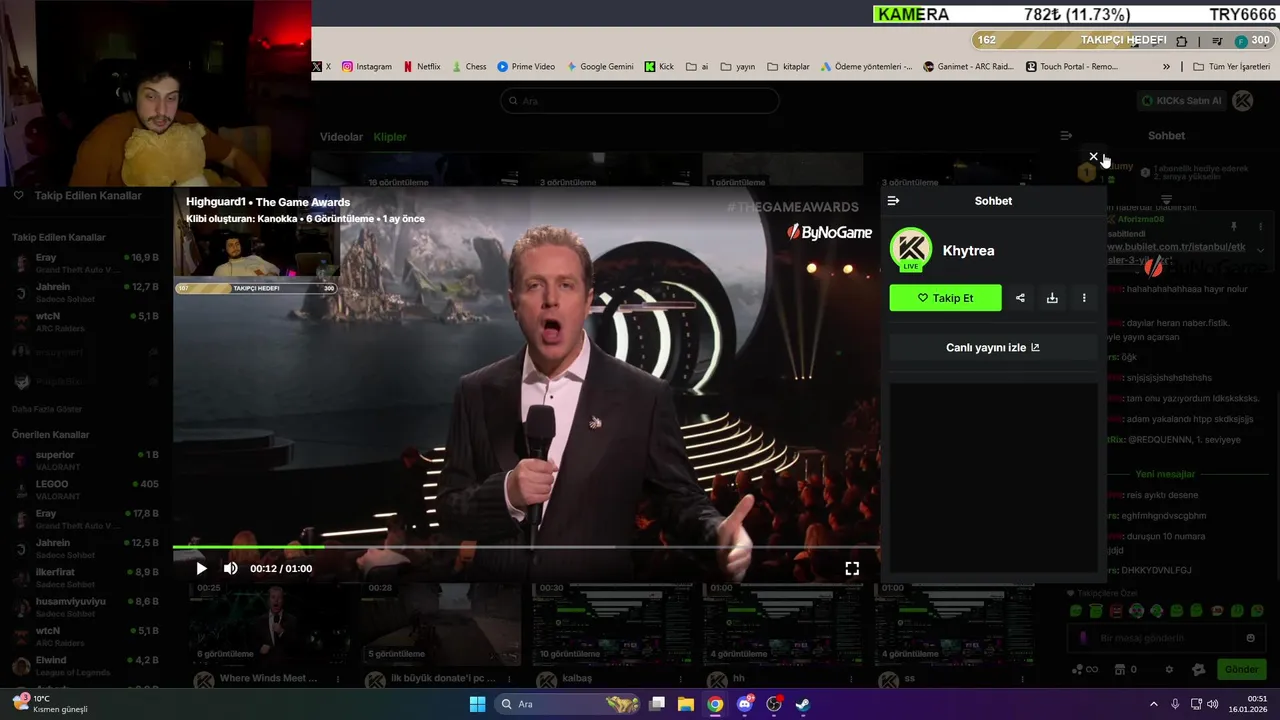Open File Explorer from taskbar

pyautogui.click(x=686, y=704)
